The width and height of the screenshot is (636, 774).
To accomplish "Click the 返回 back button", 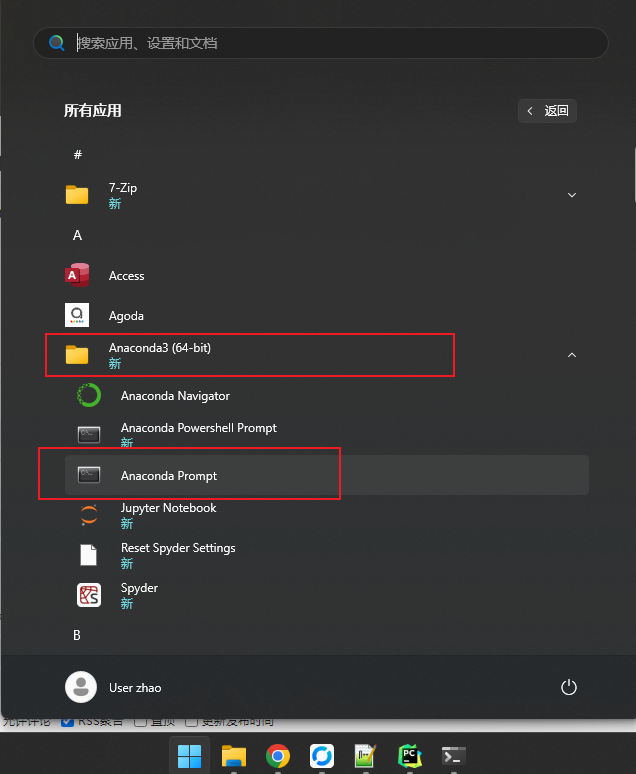I will (x=547, y=111).
